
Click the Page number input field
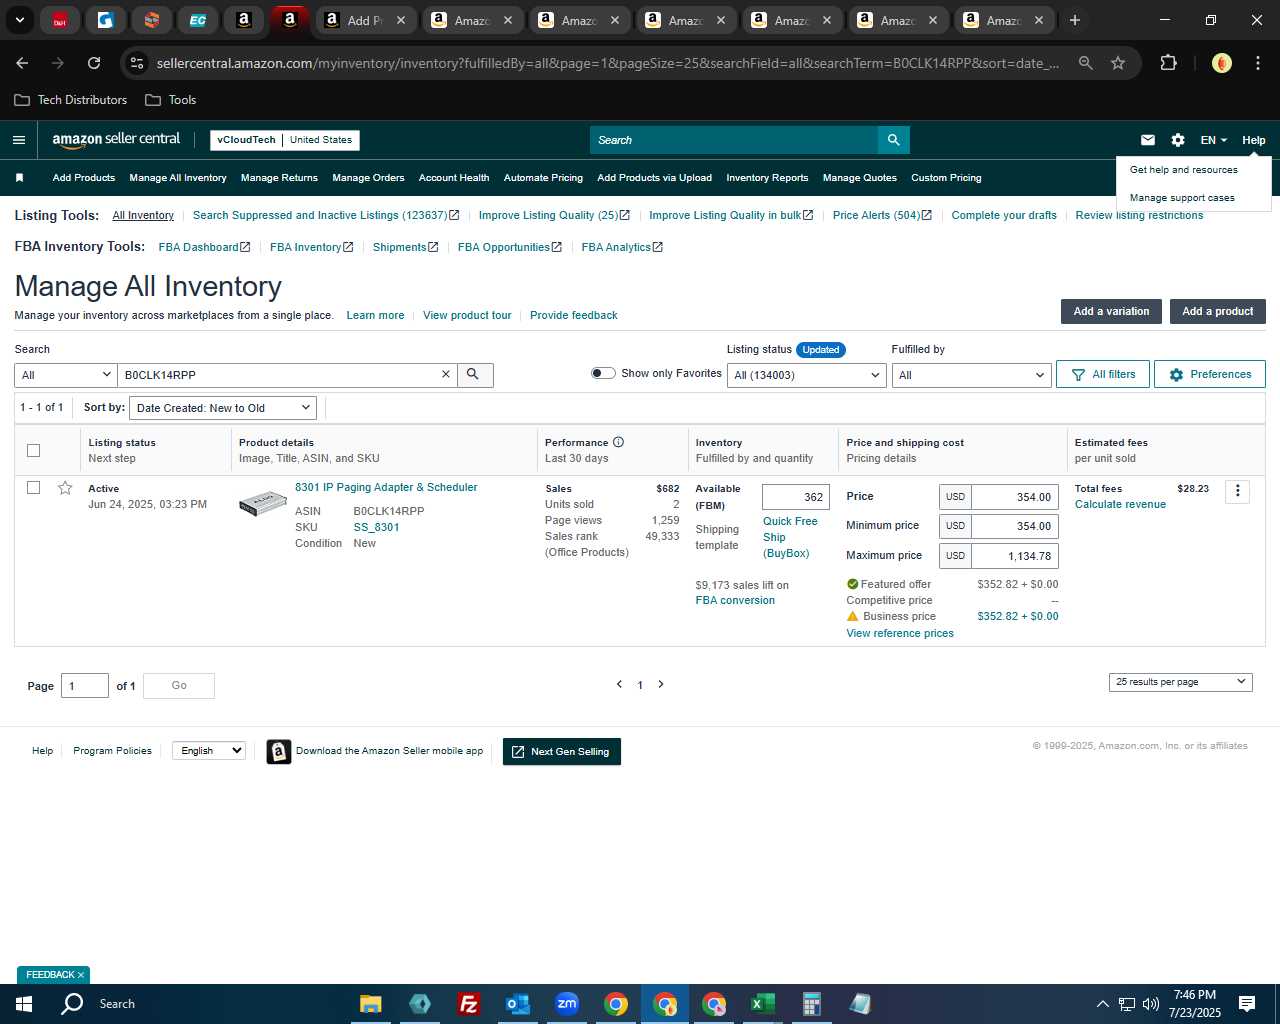85,685
